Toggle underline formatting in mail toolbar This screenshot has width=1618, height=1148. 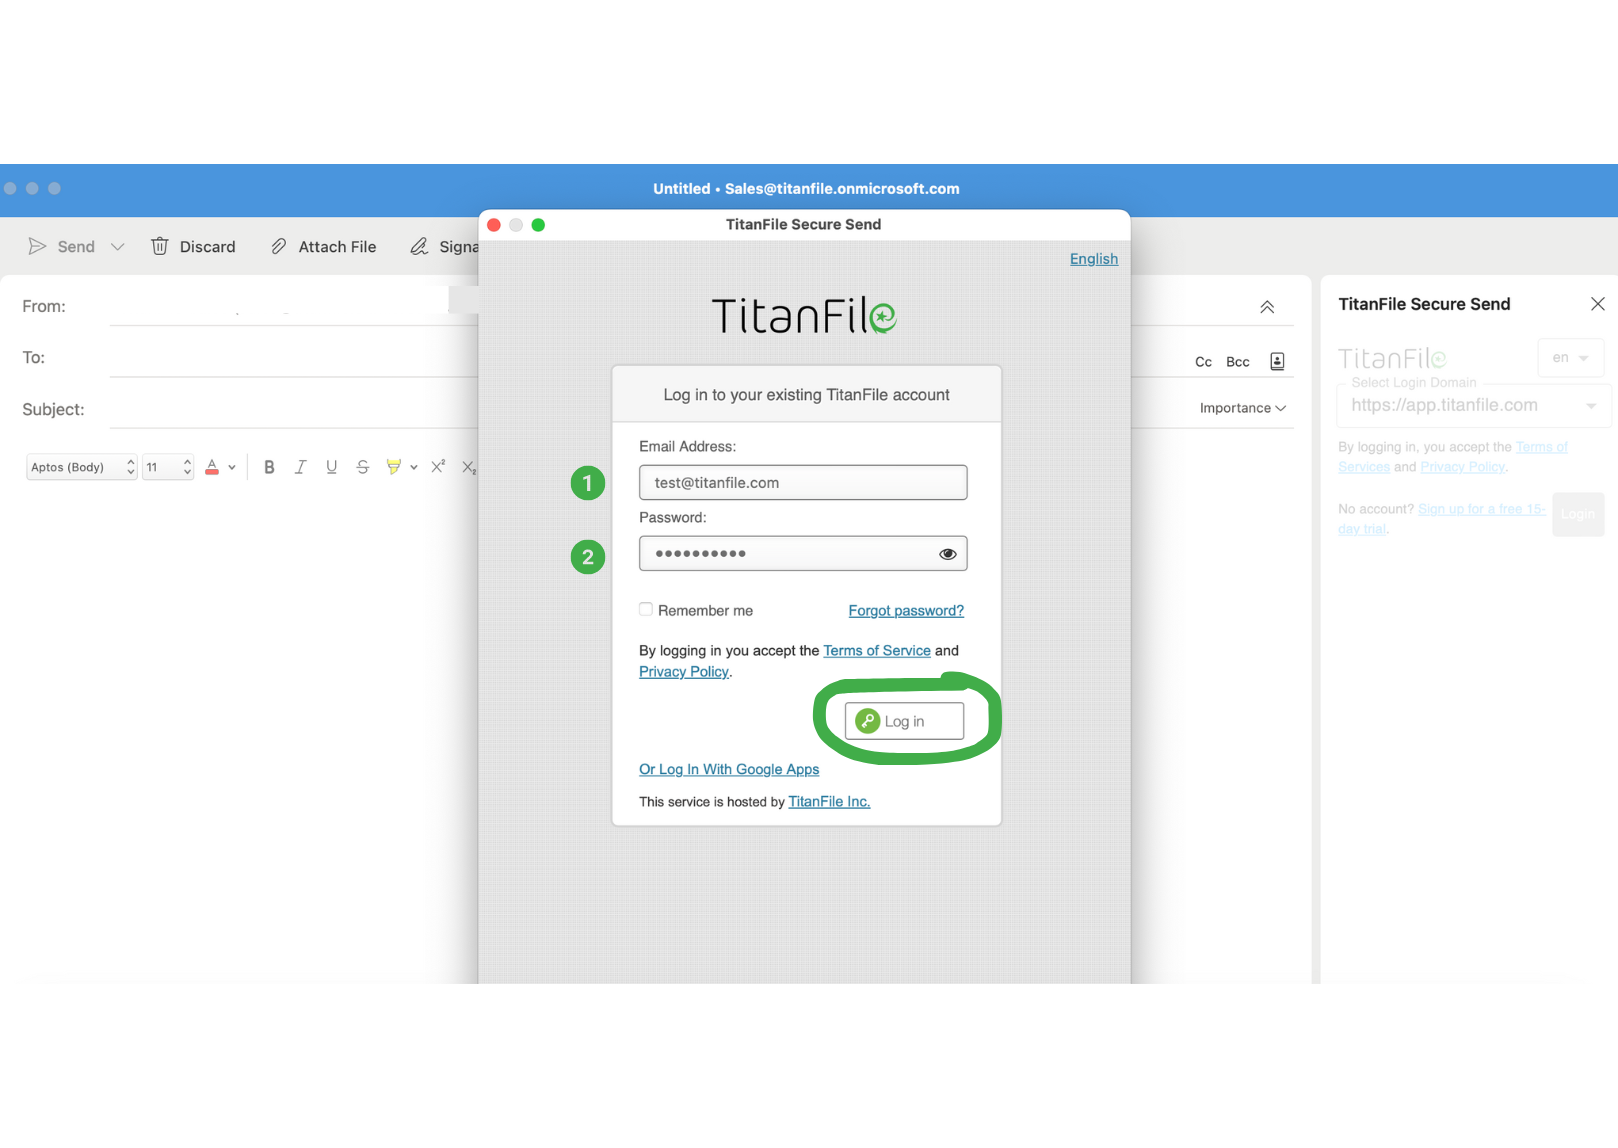click(331, 467)
